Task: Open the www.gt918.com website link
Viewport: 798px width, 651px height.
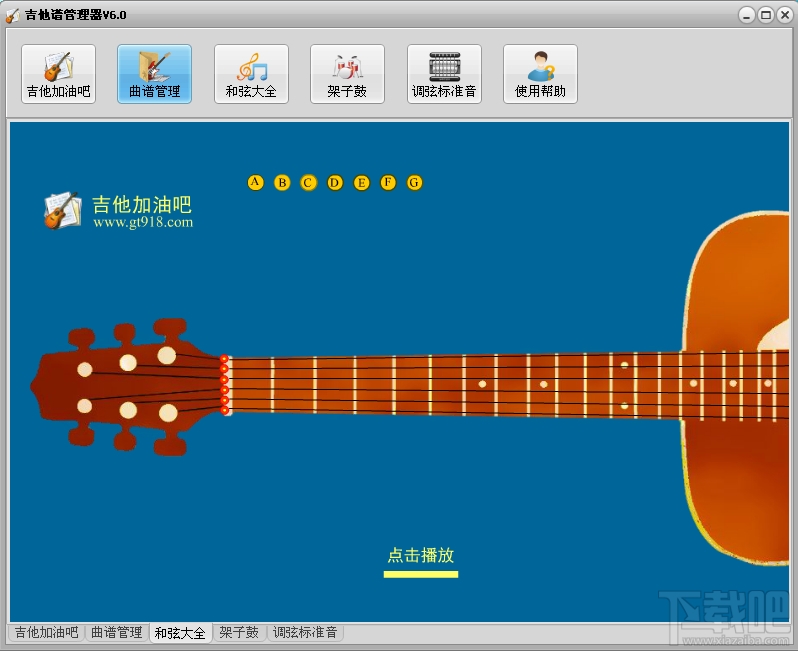Action: (x=143, y=222)
